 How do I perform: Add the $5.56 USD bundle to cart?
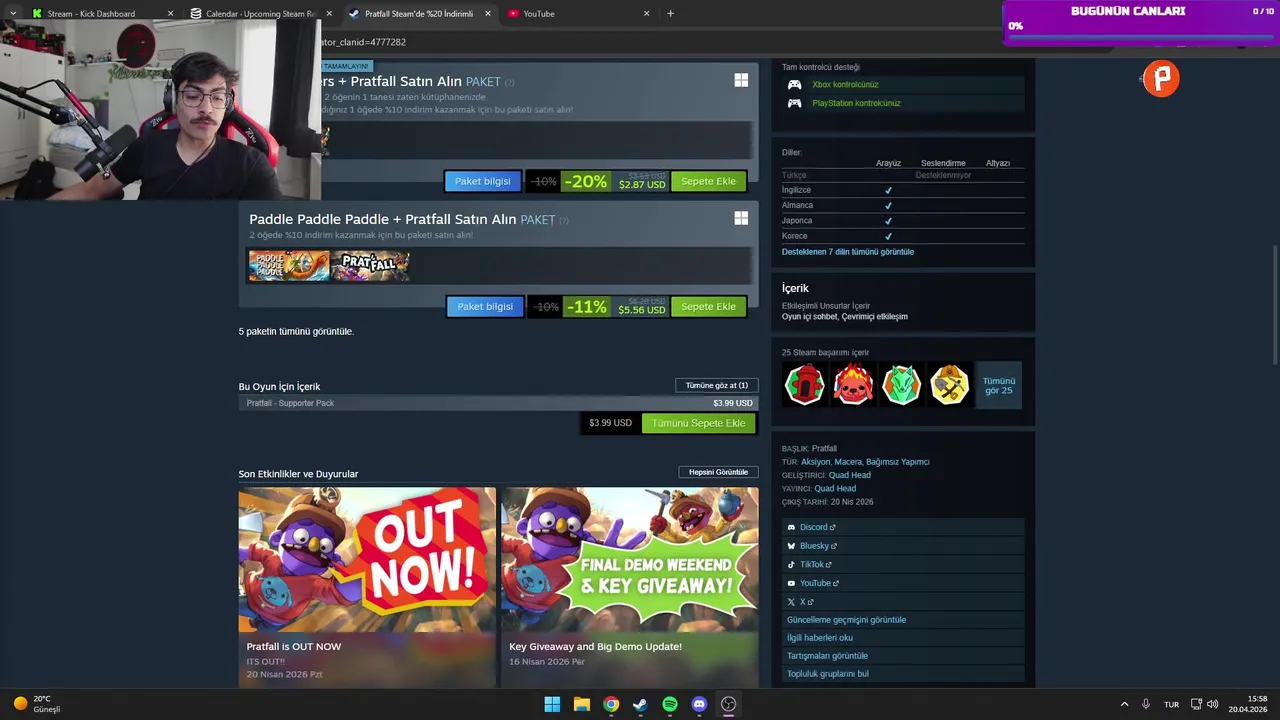click(x=708, y=307)
